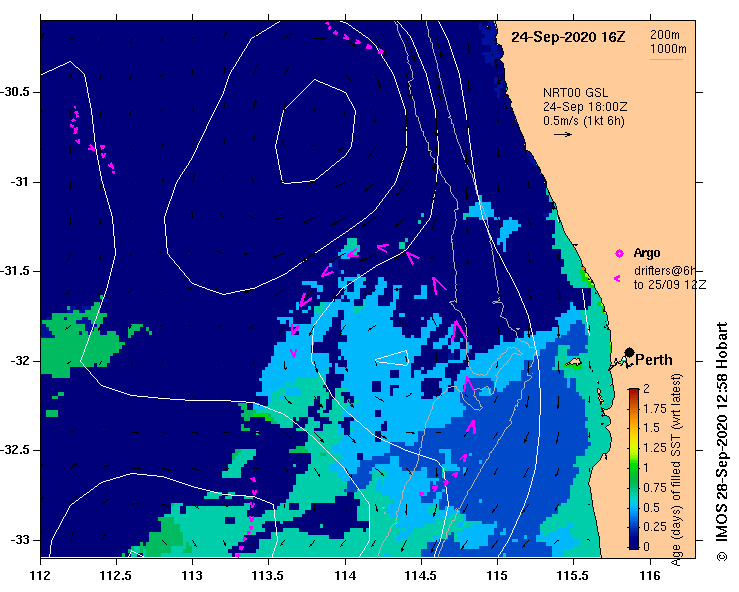Click the 1000m contour line sample in legend

(x=666, y=59)
